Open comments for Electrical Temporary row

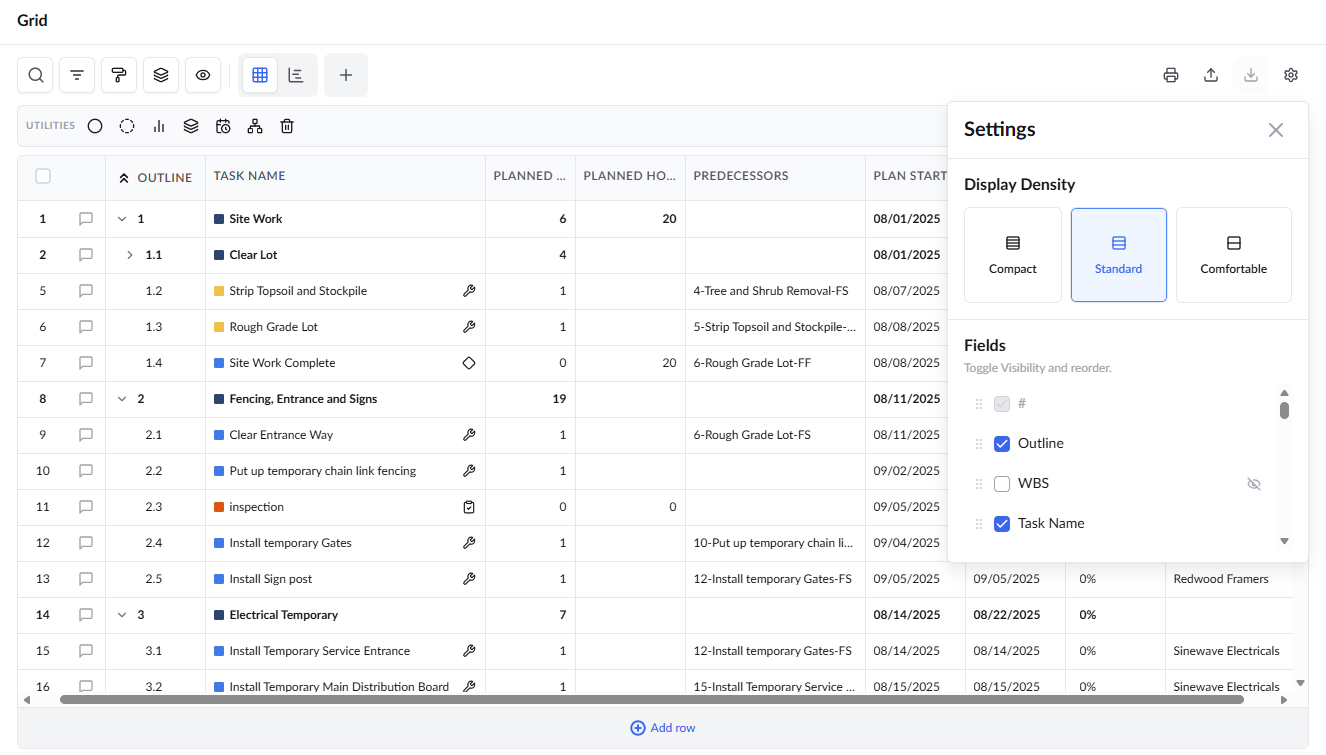click(86, 615)
